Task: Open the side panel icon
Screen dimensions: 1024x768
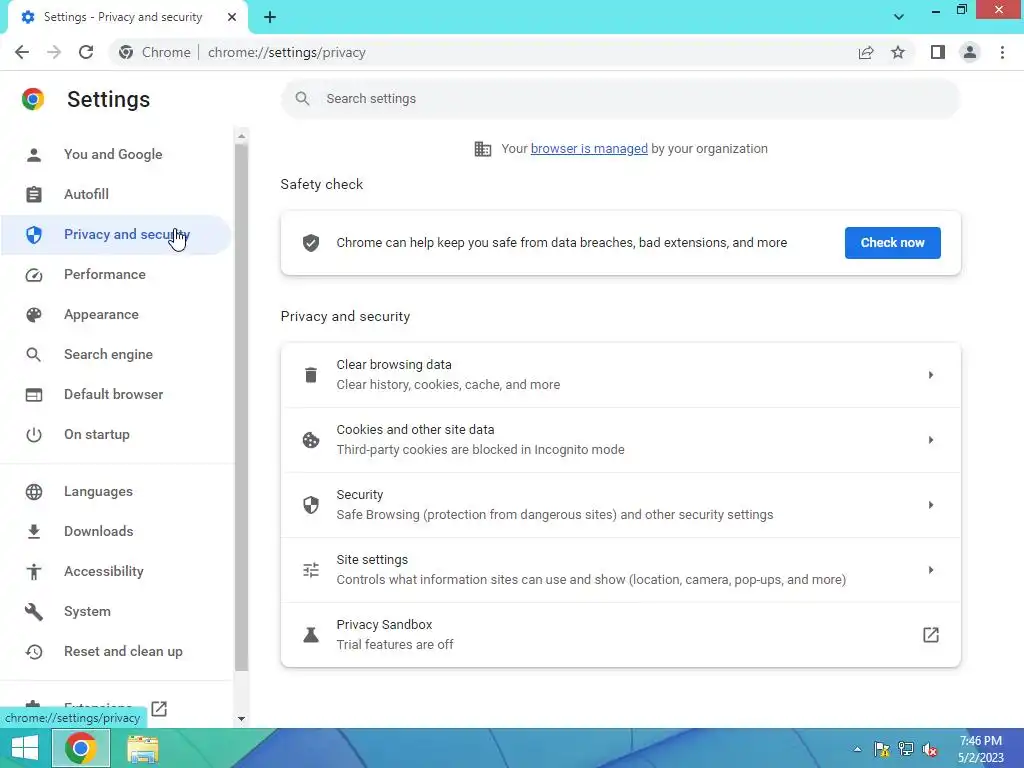Action: coord(938,52)
